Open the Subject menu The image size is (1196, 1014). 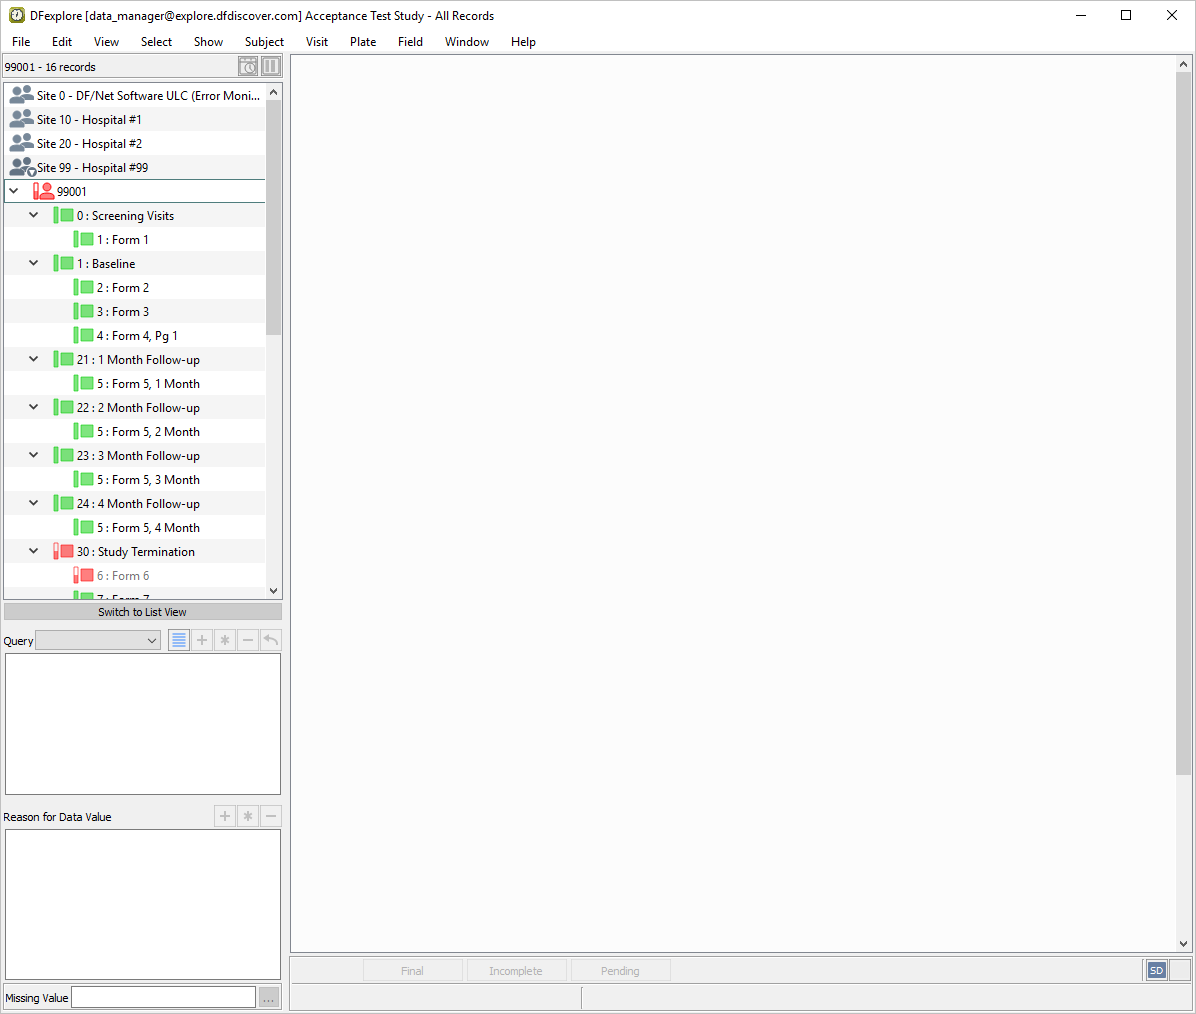pyautogui.click(x=264, y=42)
